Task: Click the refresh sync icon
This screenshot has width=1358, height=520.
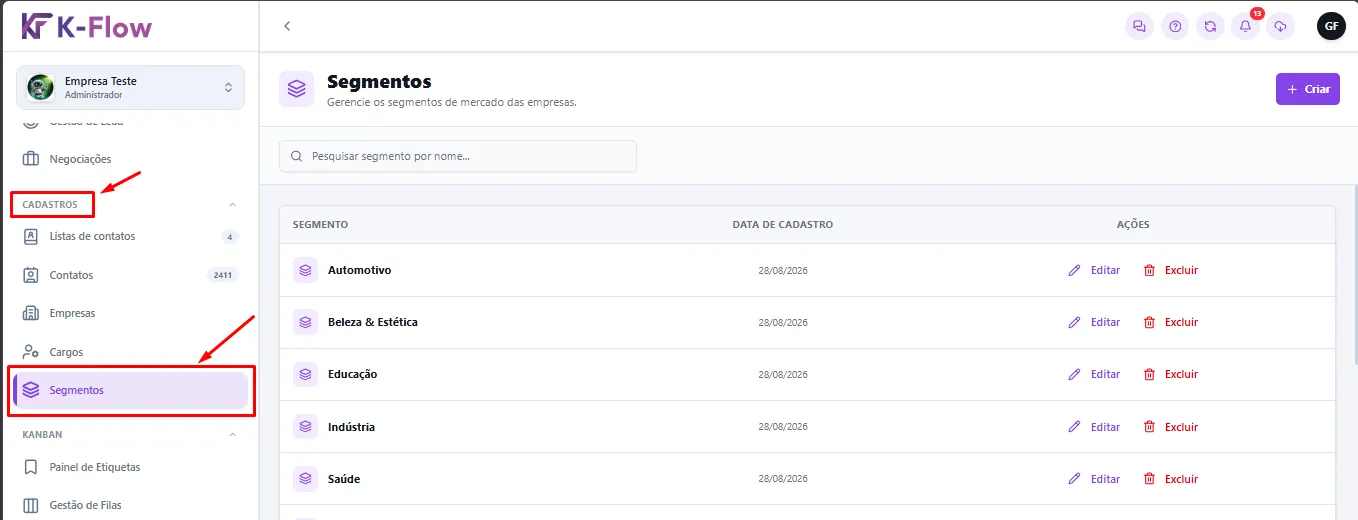Action: point(1210,26)
